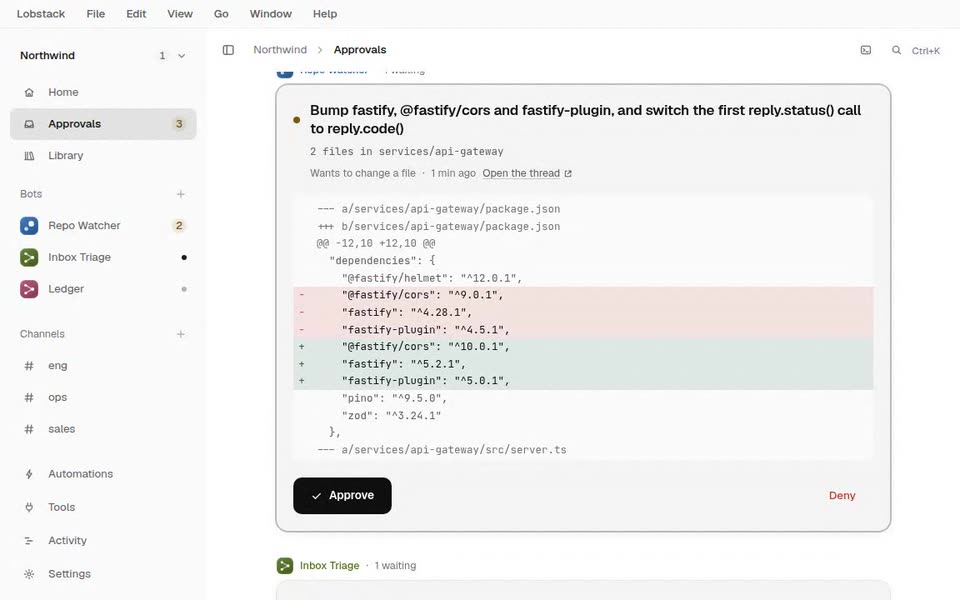Click 'Wants to change a file' text
Viewport: 960px width, 600px height.
tap(362, 173)
